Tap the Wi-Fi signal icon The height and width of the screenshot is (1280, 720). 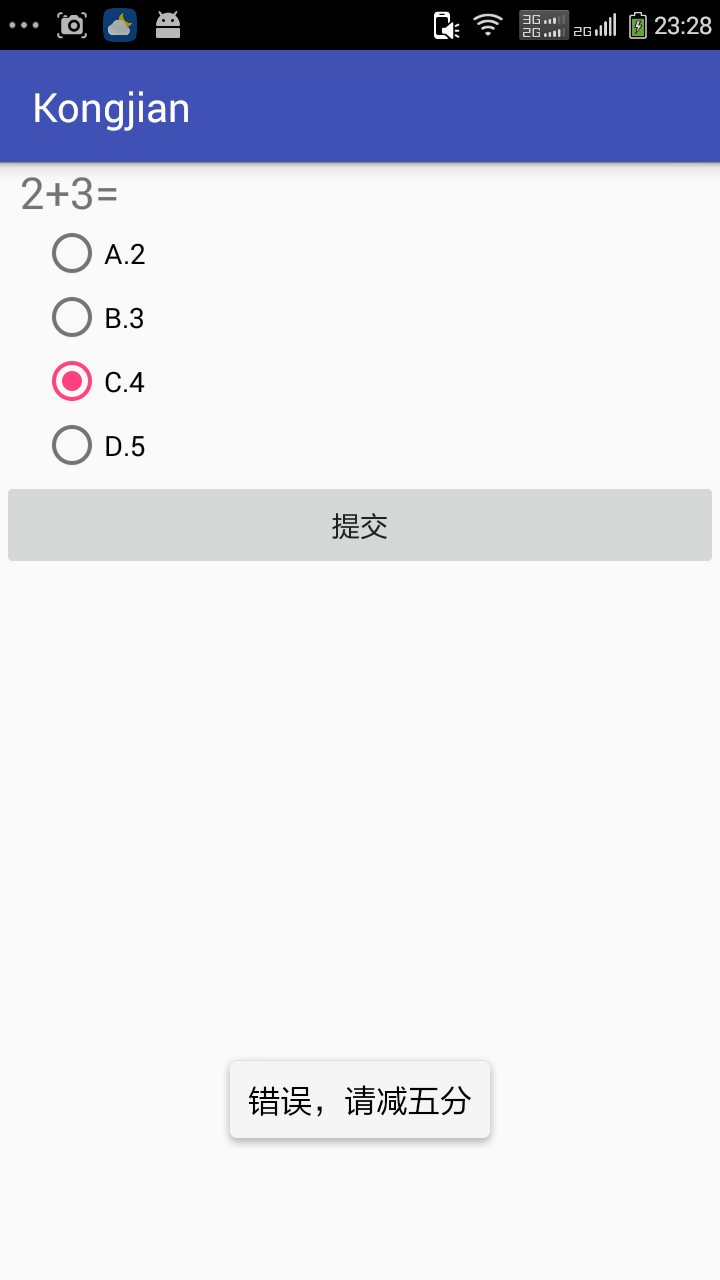(488, 25)
